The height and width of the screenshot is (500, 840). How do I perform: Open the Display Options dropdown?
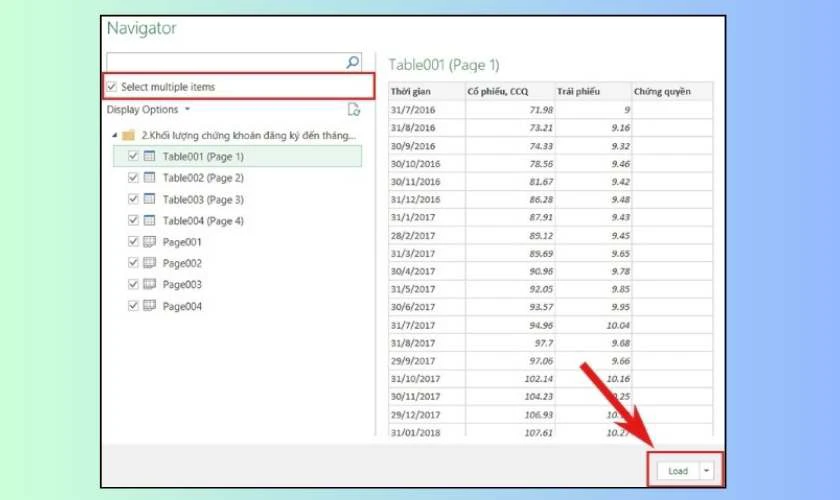point(148,109)
